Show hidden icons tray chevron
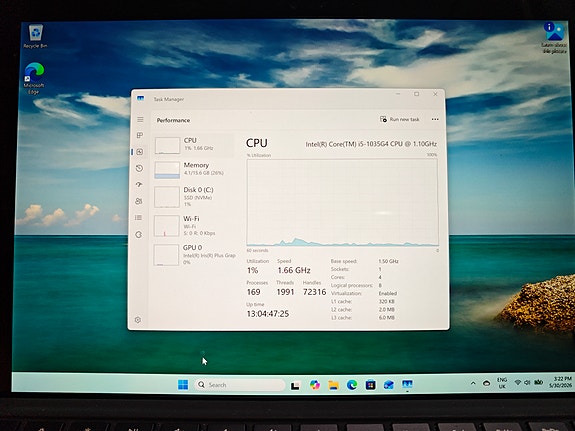The image size is (575, 431). point(473,383)
